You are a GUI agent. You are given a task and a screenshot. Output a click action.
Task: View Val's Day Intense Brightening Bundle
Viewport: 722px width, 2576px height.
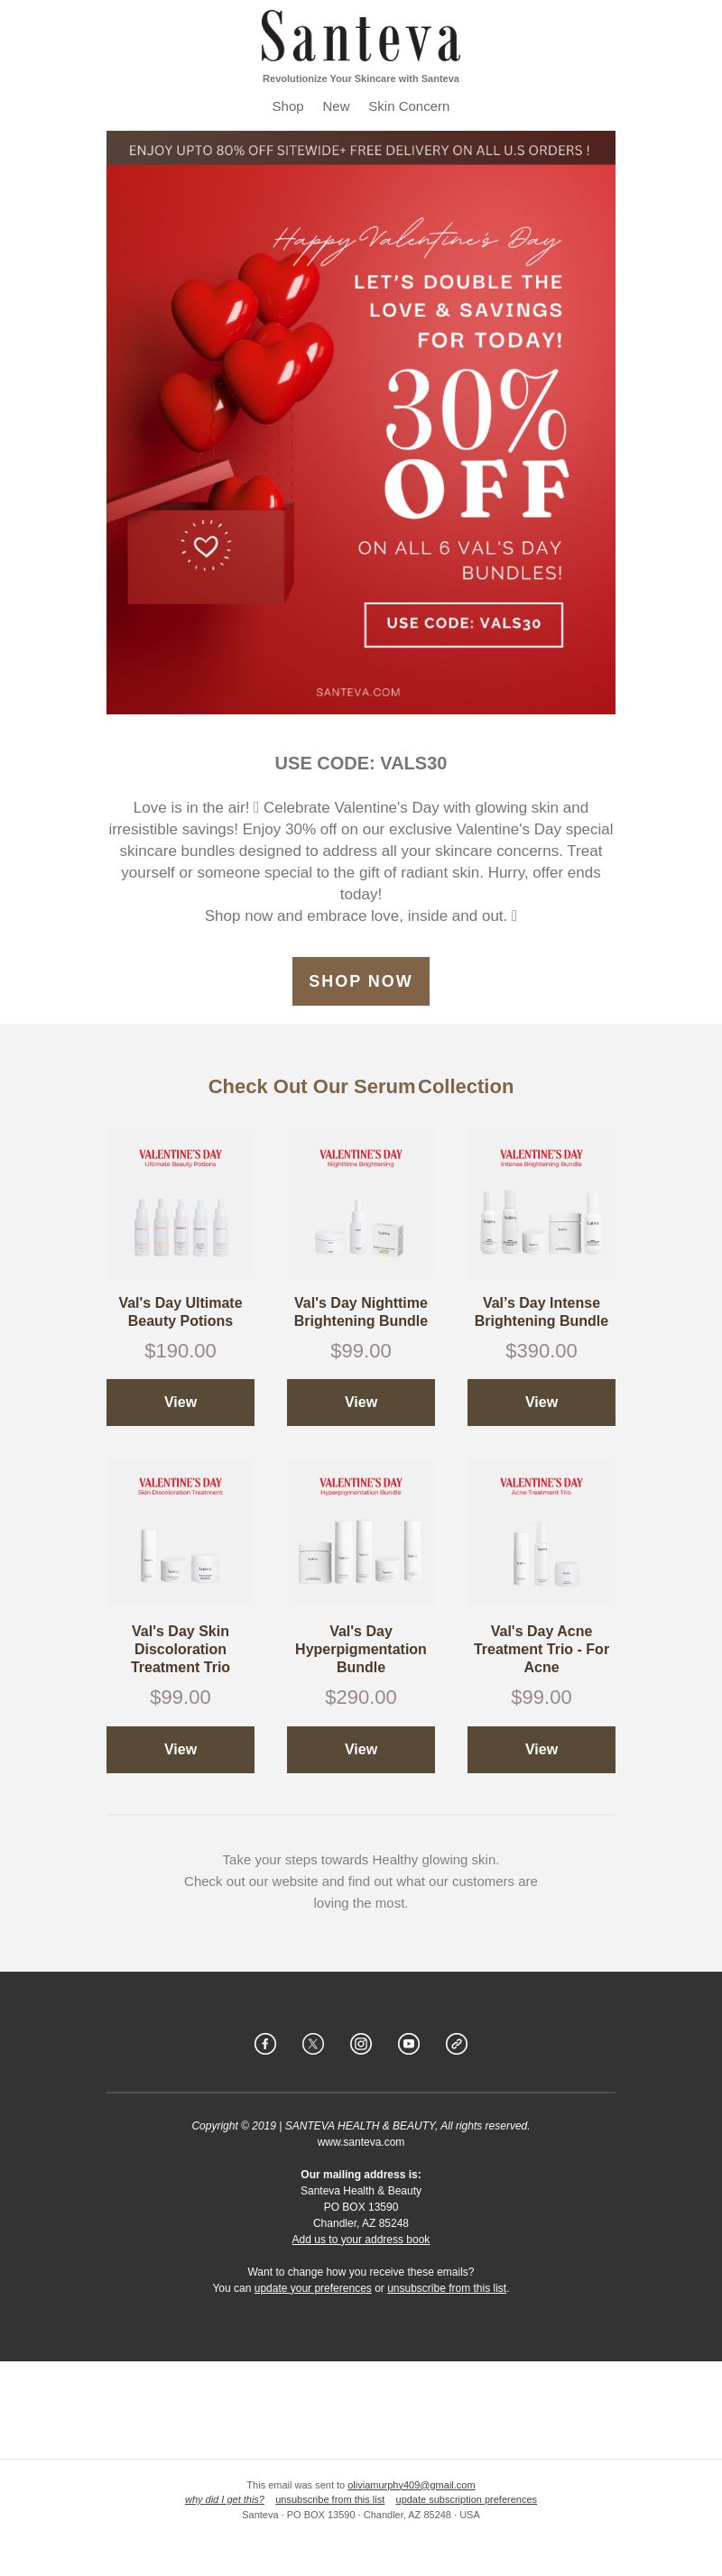tap(541, 1402)
